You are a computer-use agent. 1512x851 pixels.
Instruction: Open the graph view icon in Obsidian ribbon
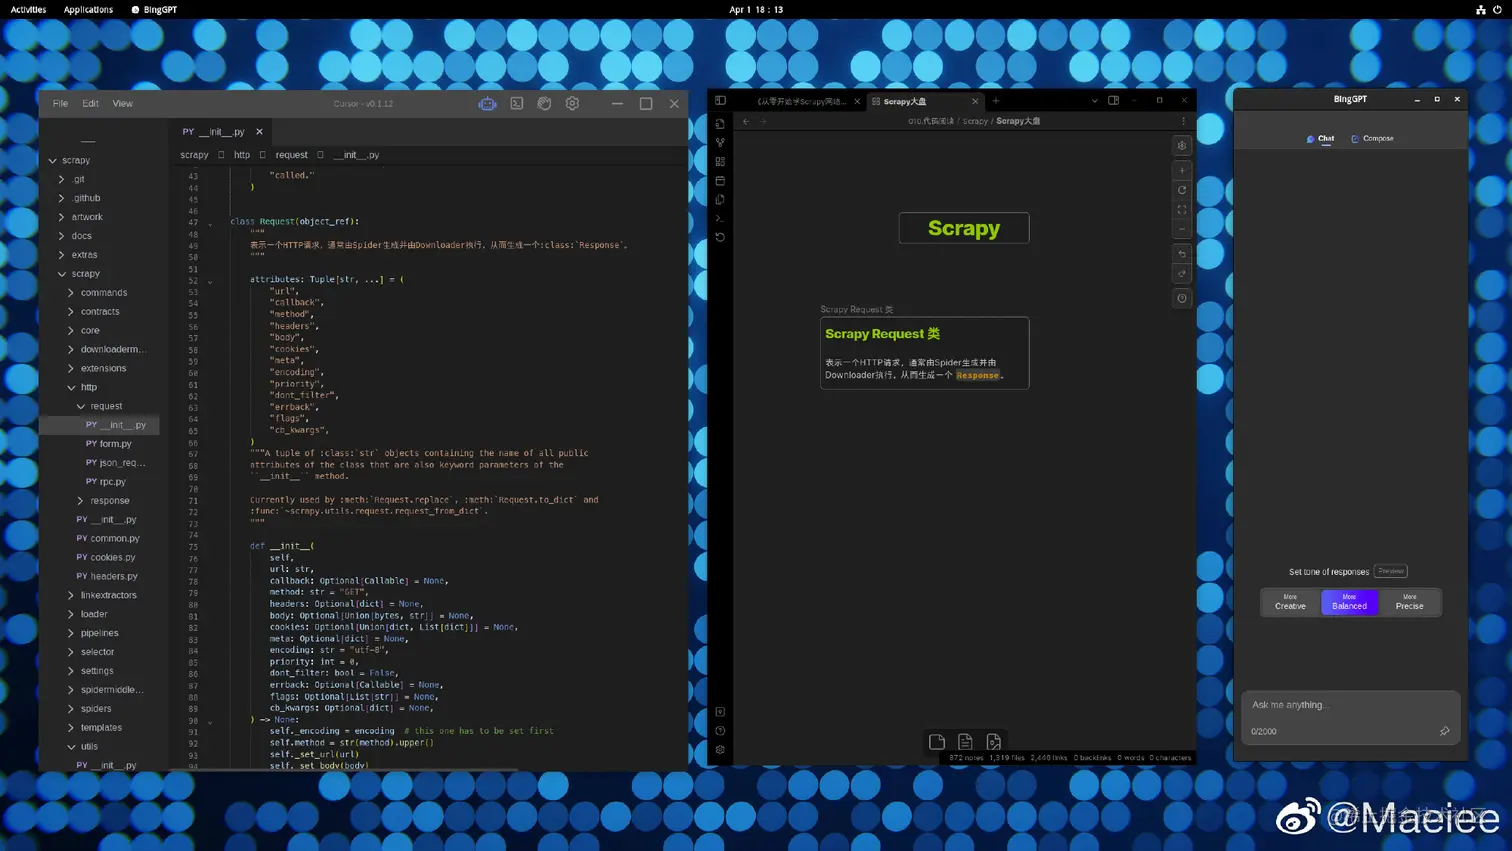(x=720, y=142)
